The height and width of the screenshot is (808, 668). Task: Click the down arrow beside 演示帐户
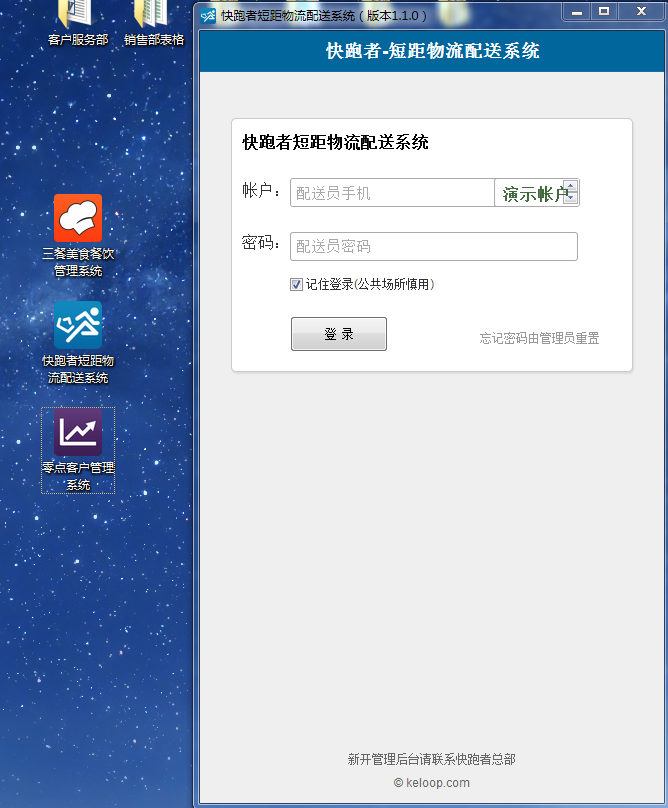(571, 197)
